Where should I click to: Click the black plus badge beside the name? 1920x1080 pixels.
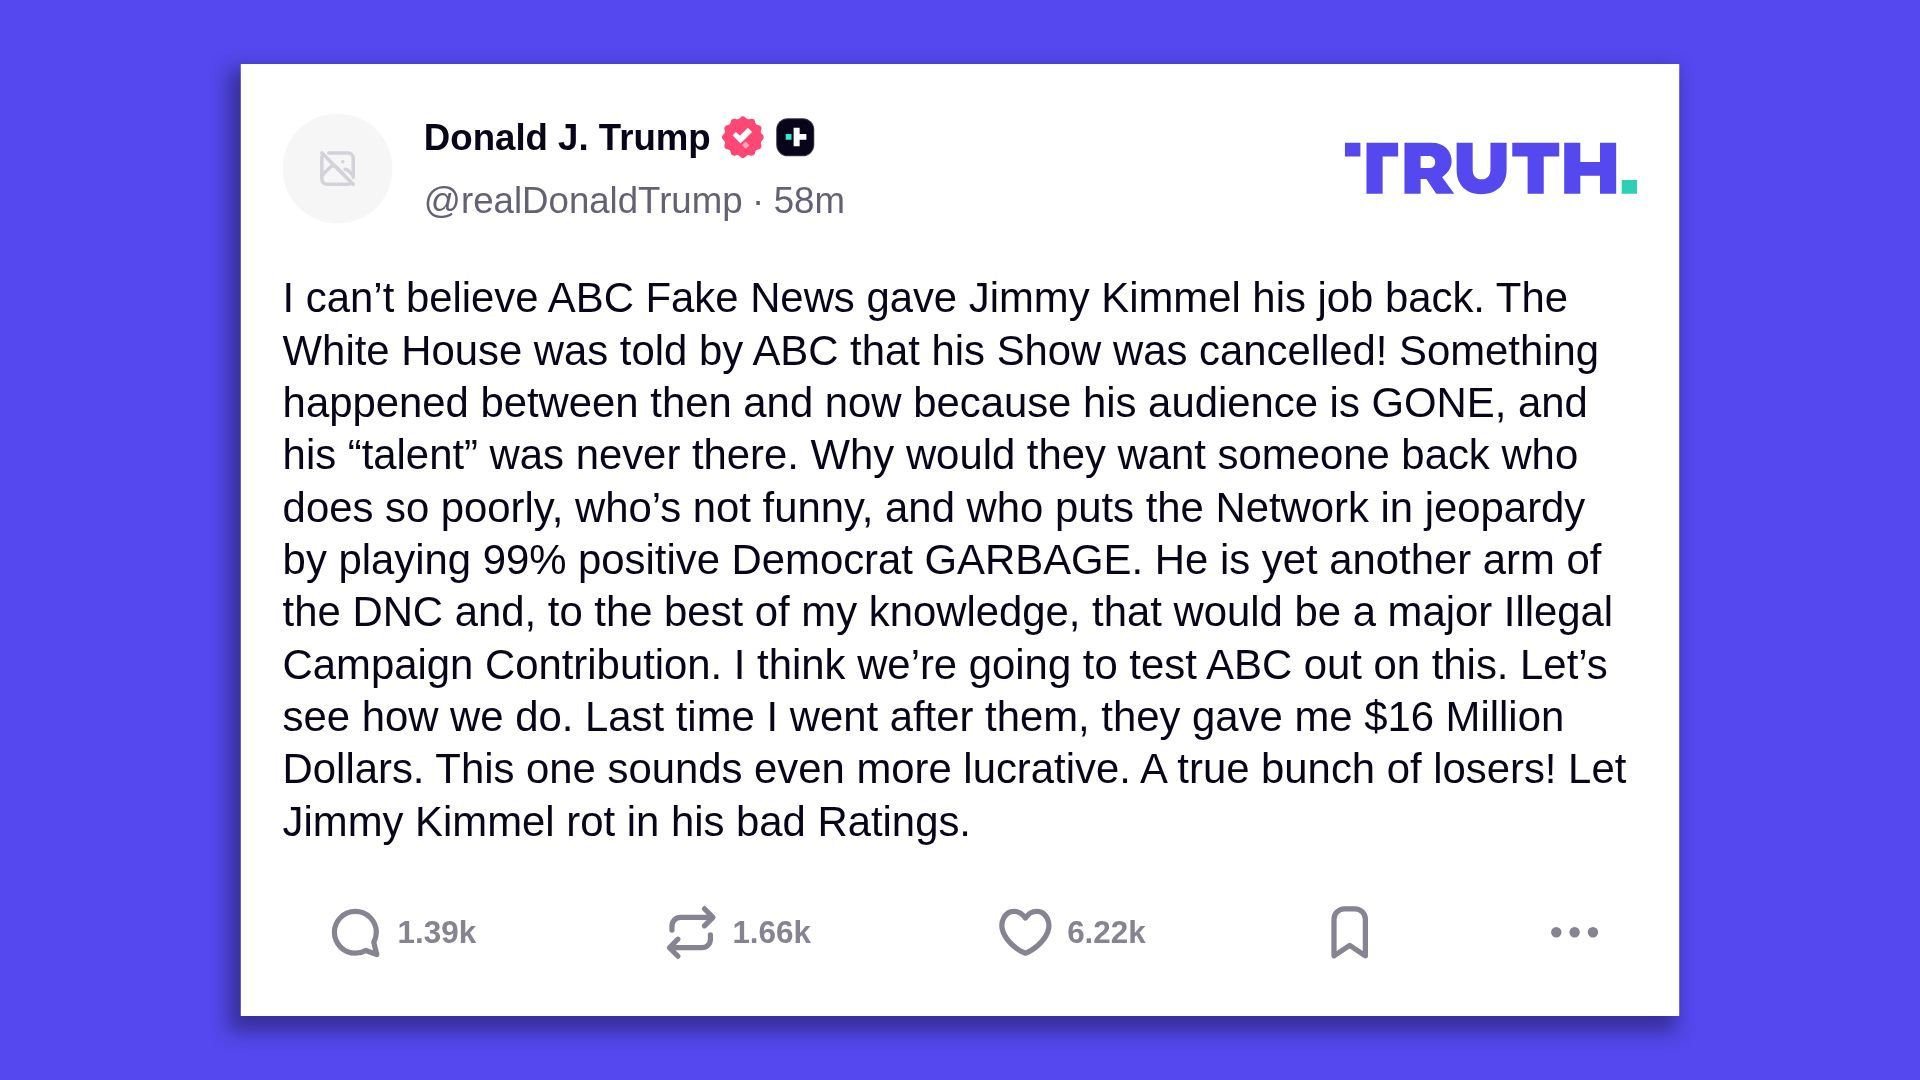795,137
